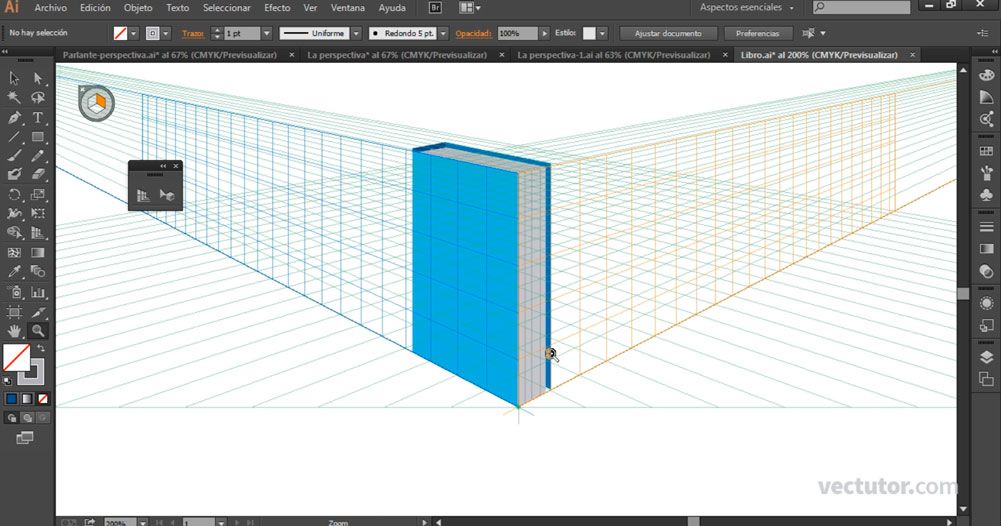Select the Selection (black arrow) tool
Viewport: 1001px width, 526px height.
(14, 79)
